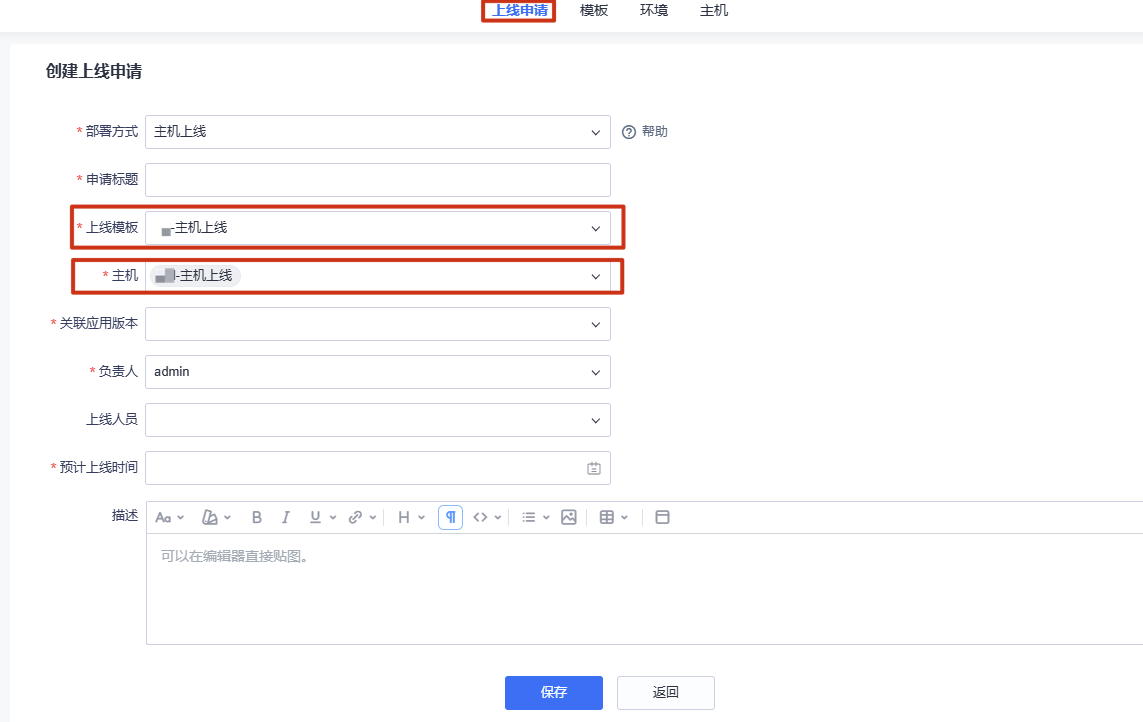Click the 申请标题 input field
The width and height of the screenshot is (1143, 722).
377,180
